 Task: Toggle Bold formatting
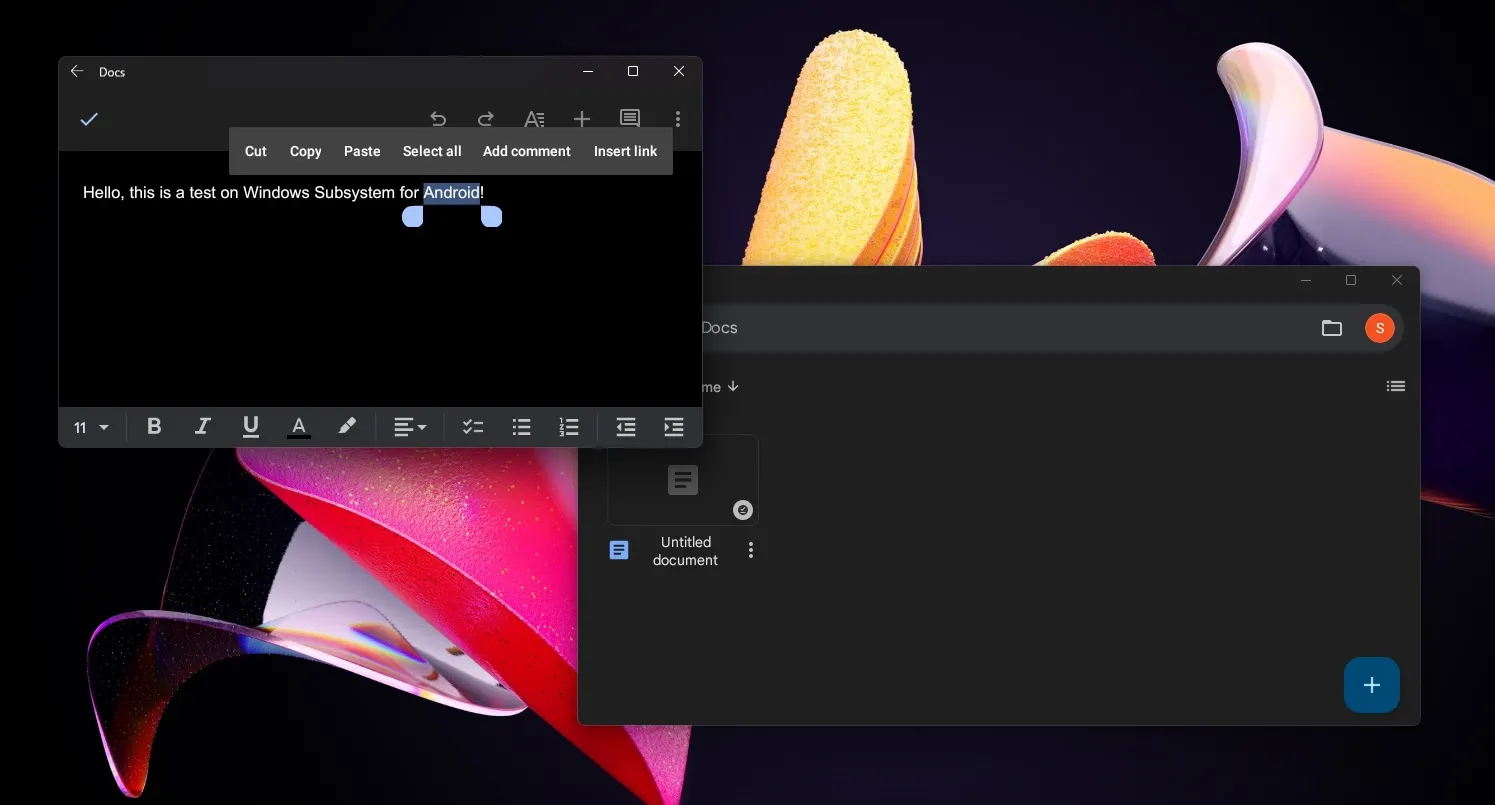[x=154, y=427]
